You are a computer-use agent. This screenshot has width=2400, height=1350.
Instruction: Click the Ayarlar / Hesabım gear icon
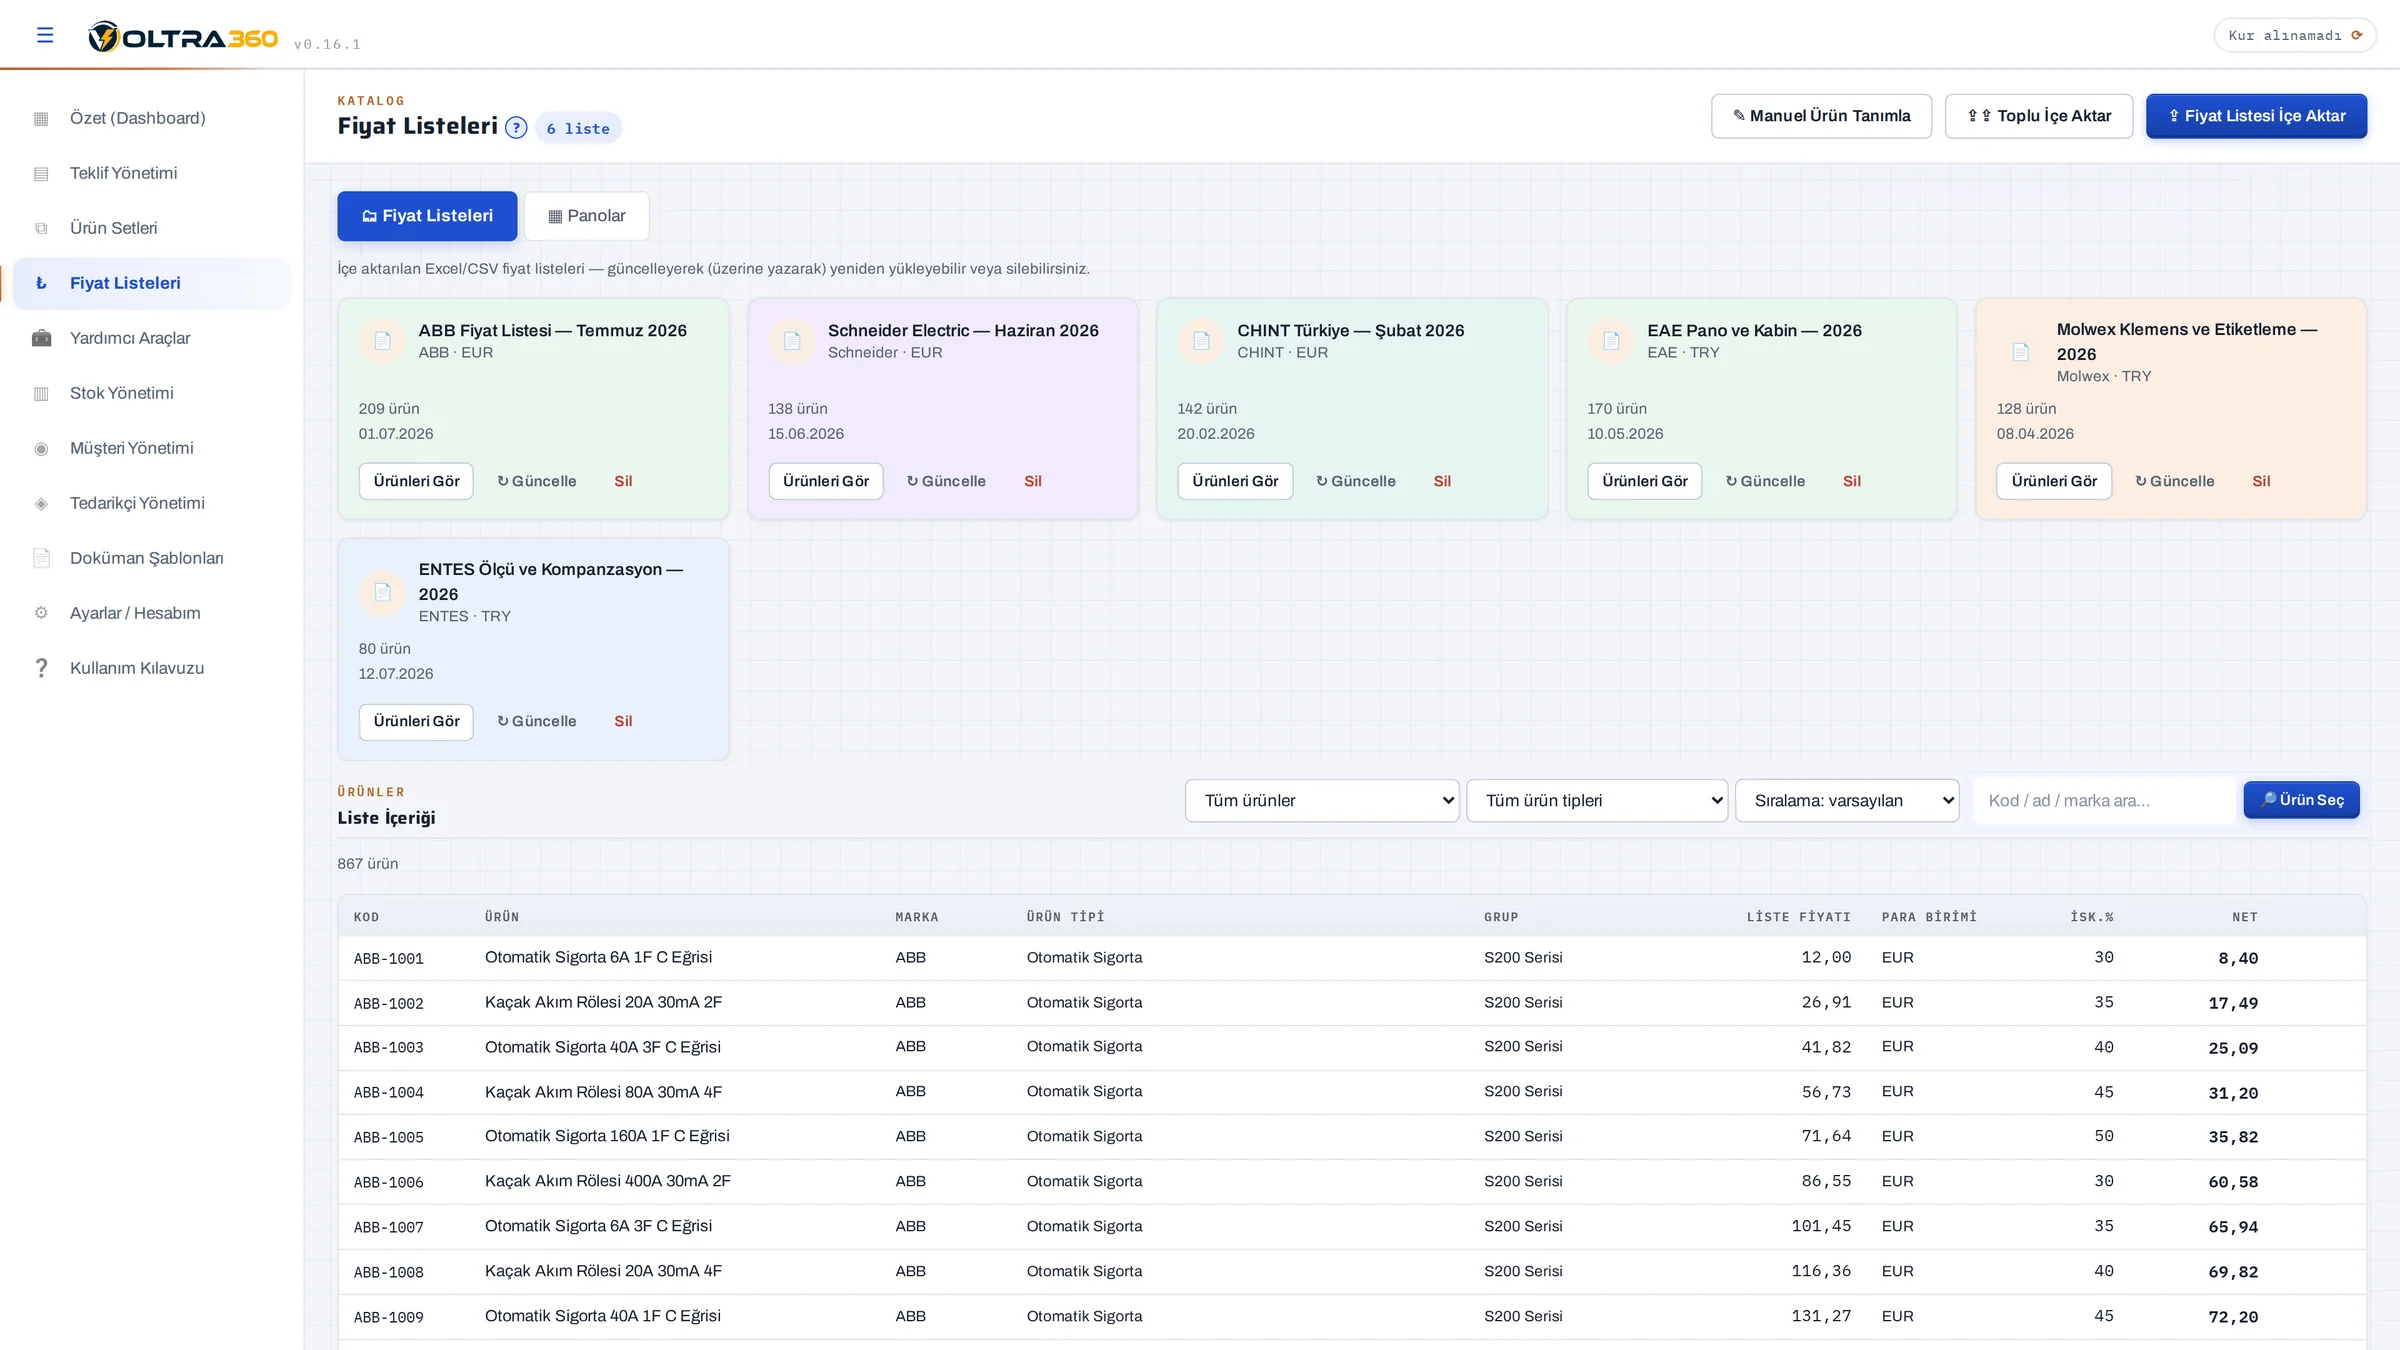point(41,613)
